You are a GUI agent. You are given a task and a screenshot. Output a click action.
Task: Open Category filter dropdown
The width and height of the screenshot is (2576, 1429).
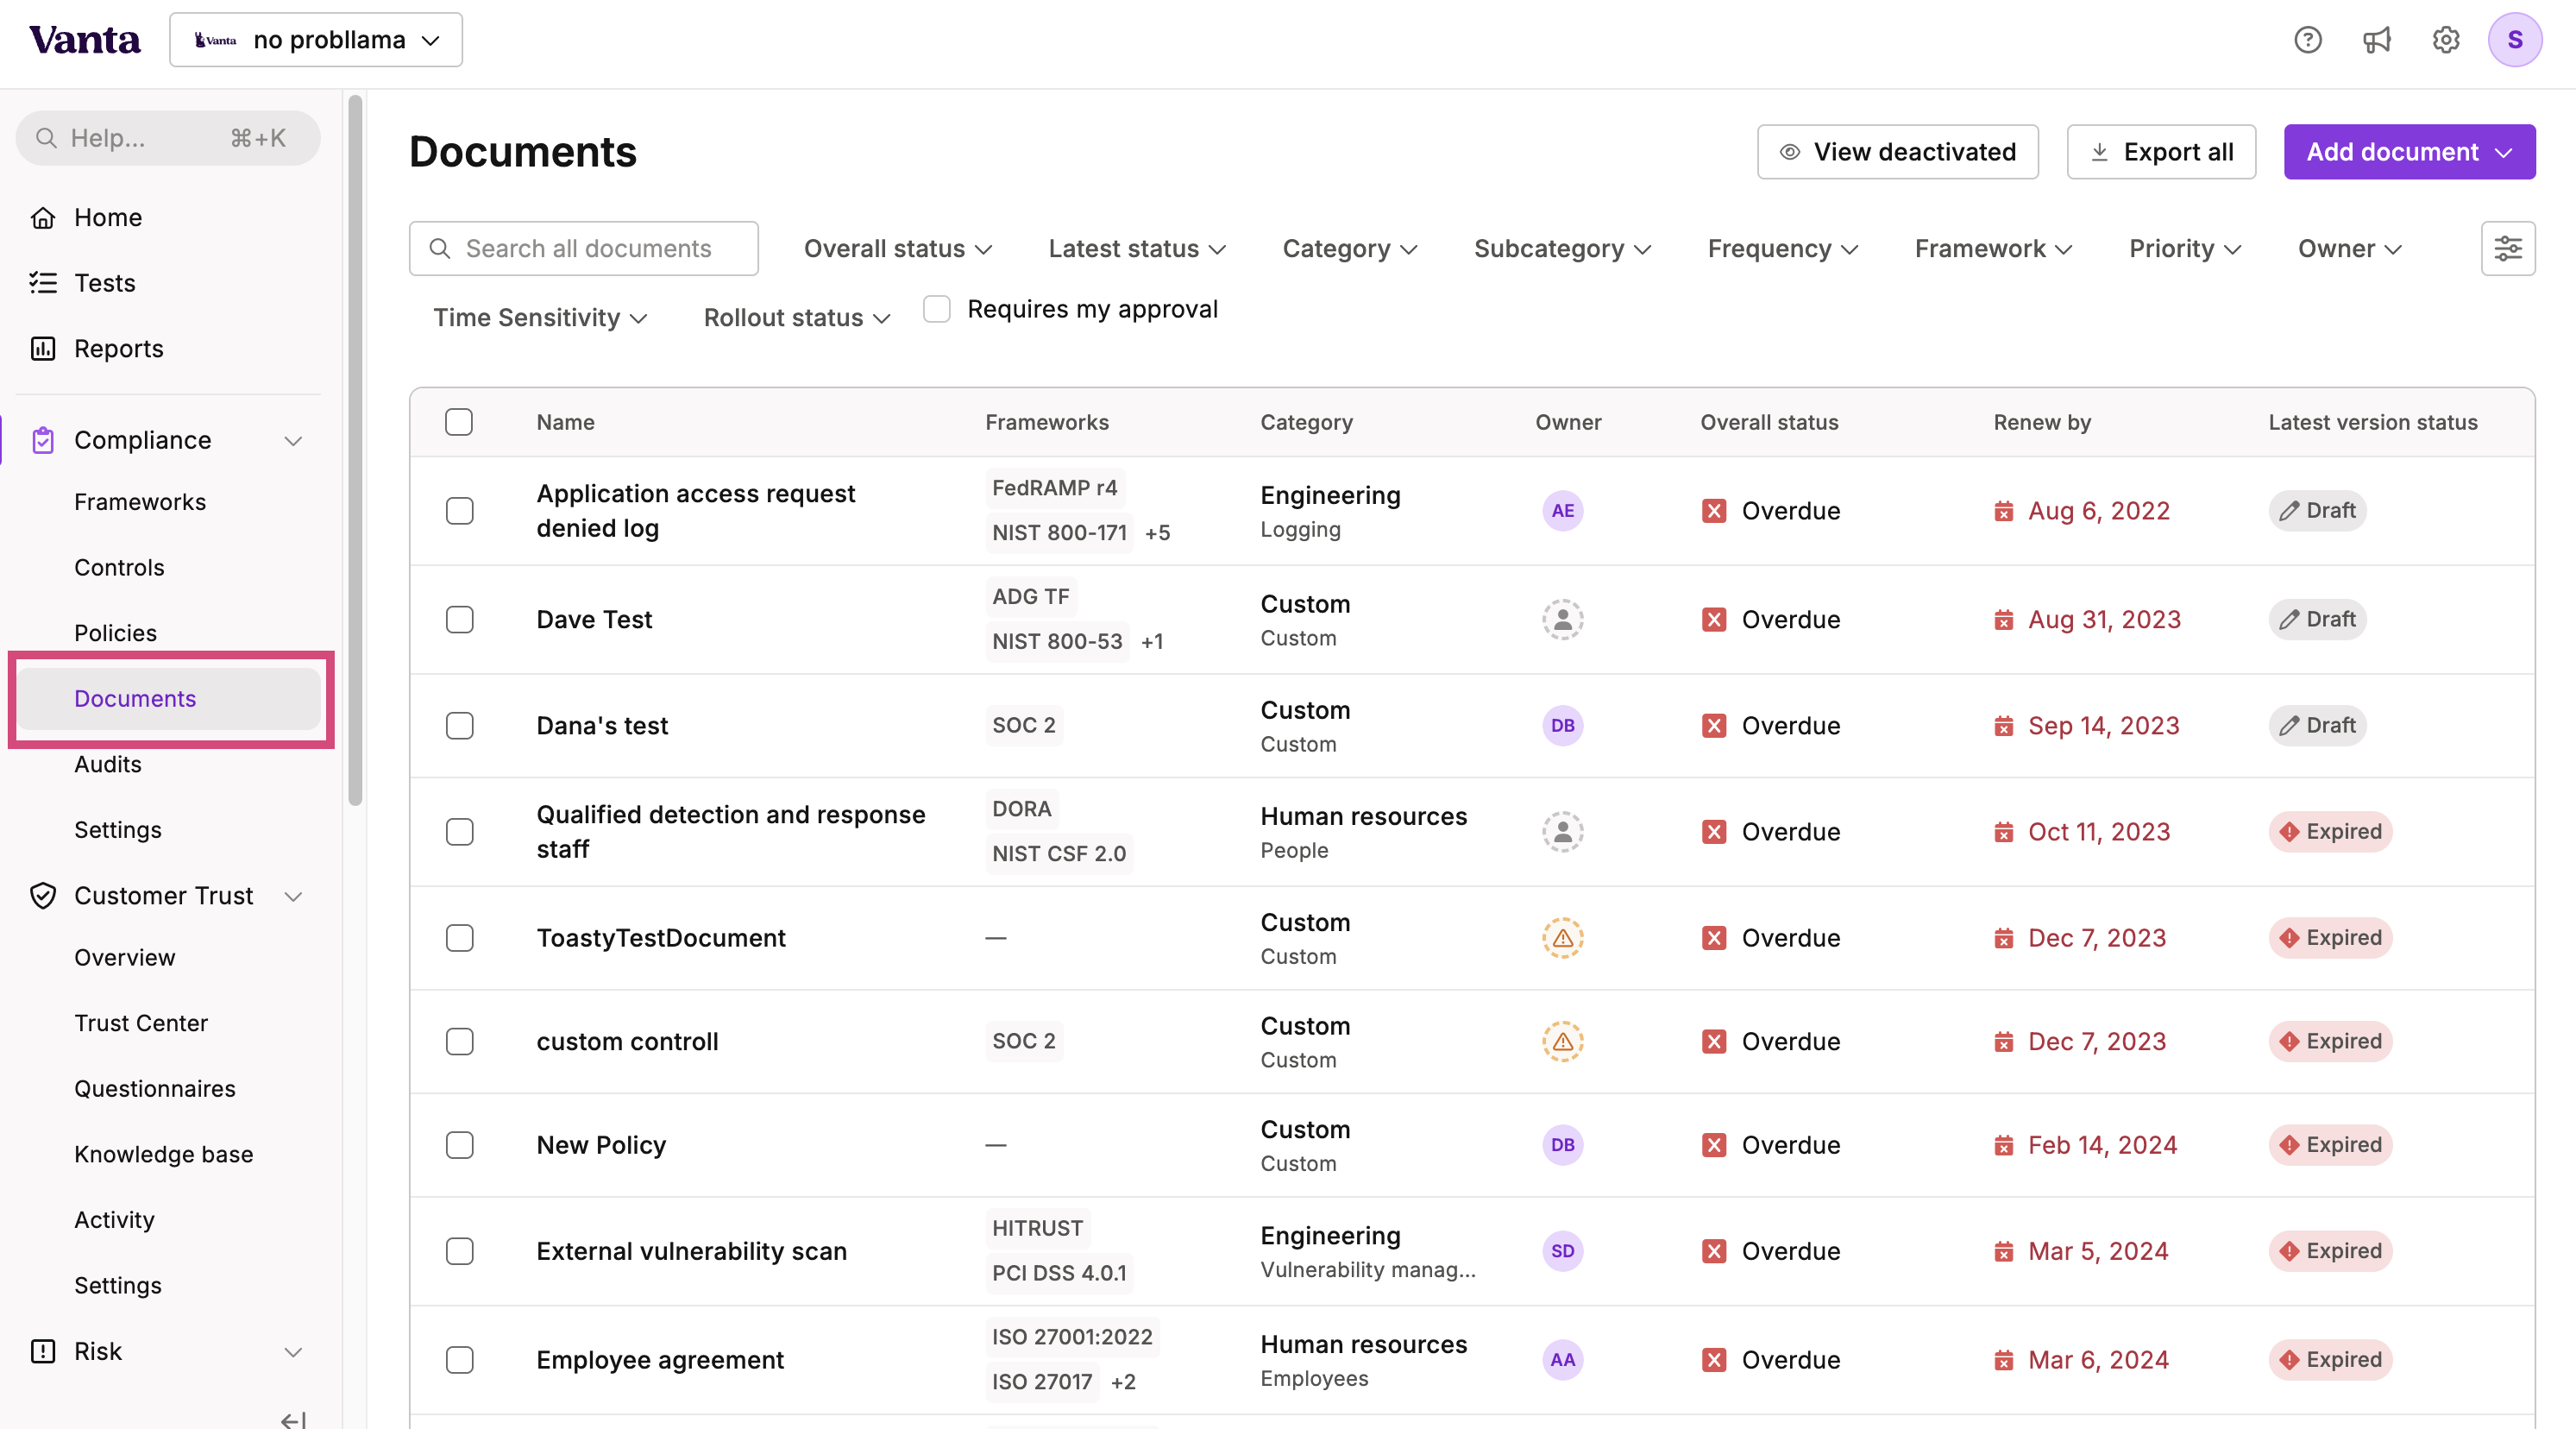pos(1350,249)
